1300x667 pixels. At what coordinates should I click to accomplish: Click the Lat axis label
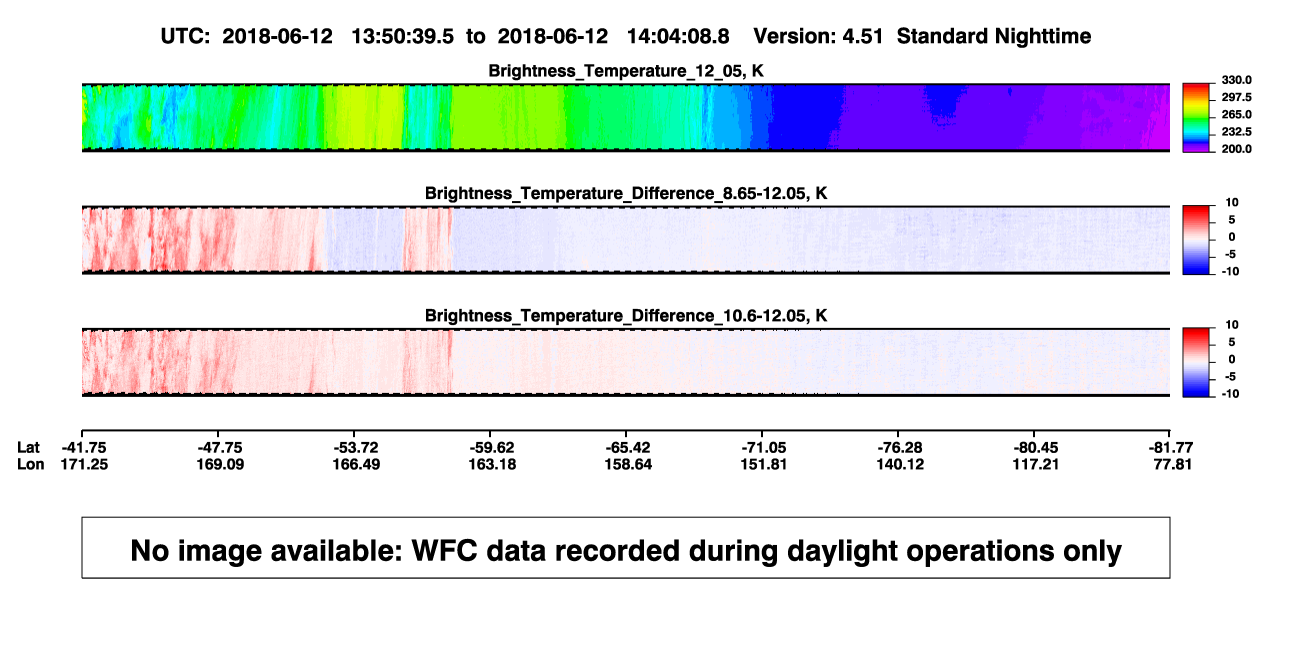coord(28,446)
